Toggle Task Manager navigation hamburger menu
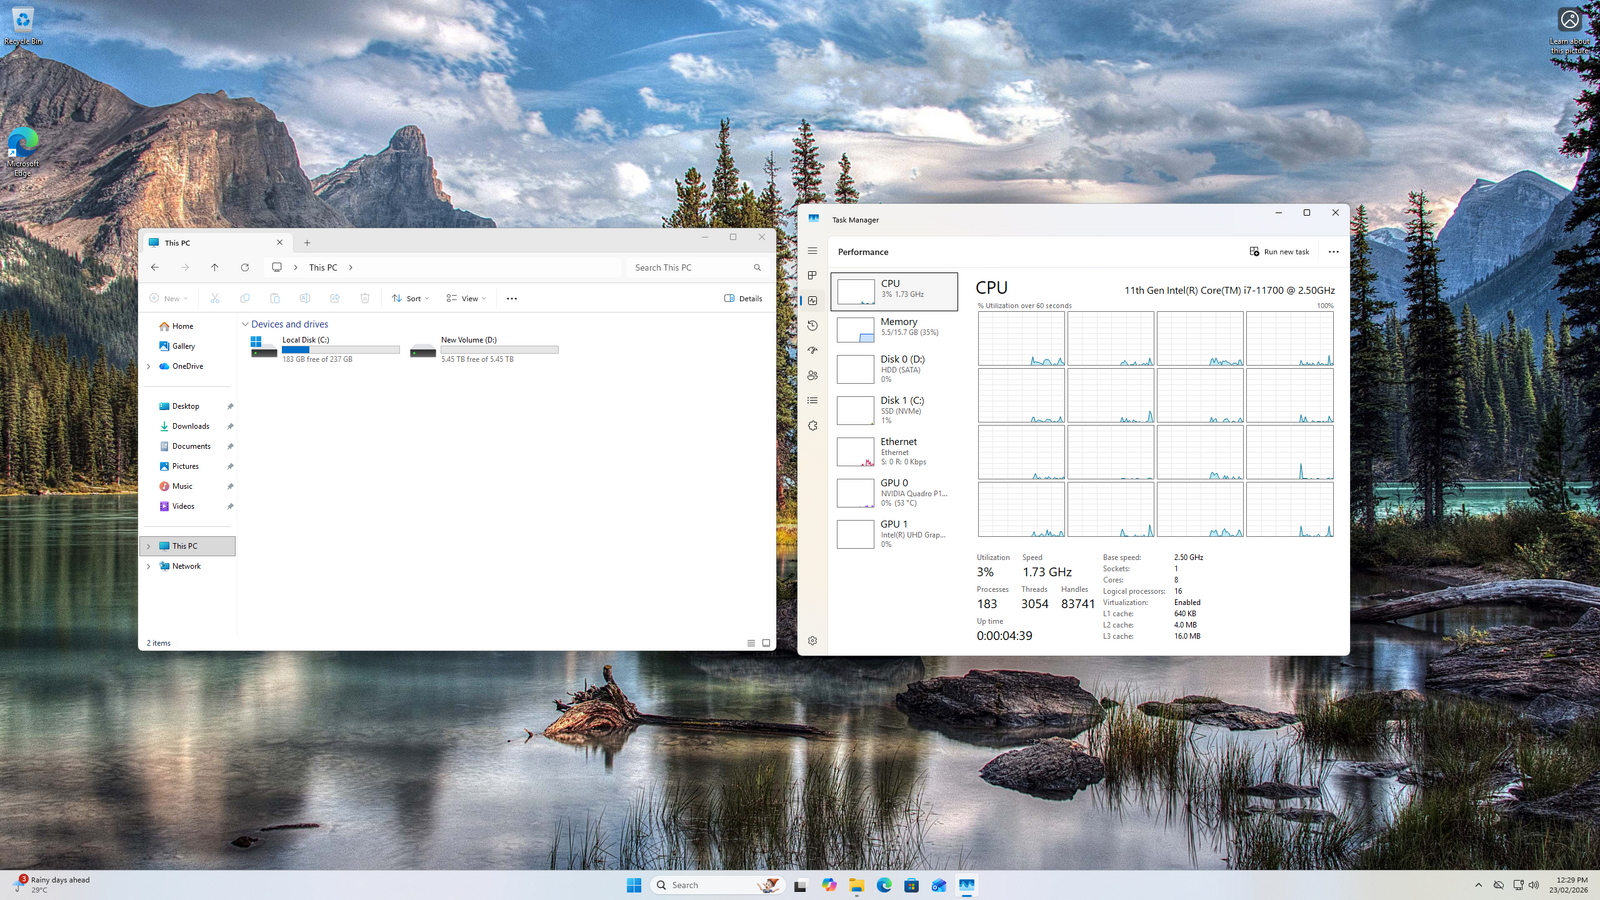This screenshot has width=1600, height=900. click(x=812, y=251)
